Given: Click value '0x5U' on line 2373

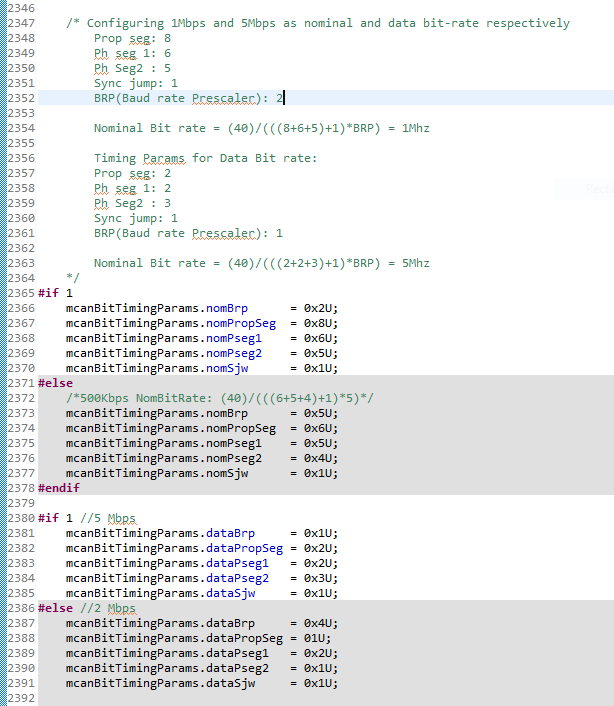Looking at the screenshot, I should coord(317,413).
